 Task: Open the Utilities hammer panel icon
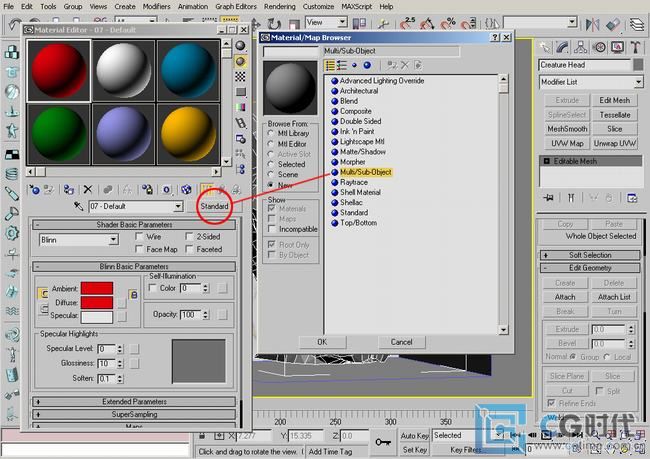click(635, 47)
